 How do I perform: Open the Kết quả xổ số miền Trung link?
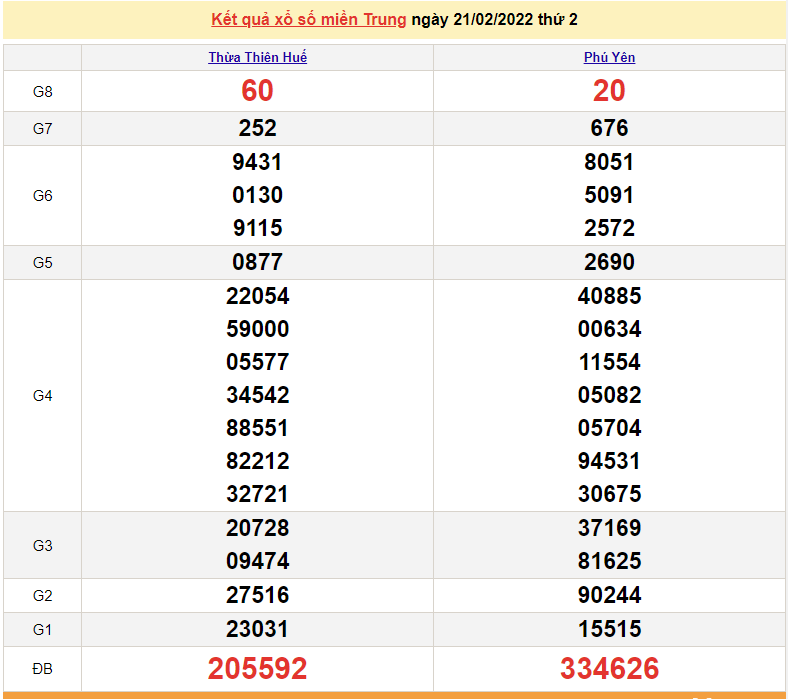coord(309,20)
